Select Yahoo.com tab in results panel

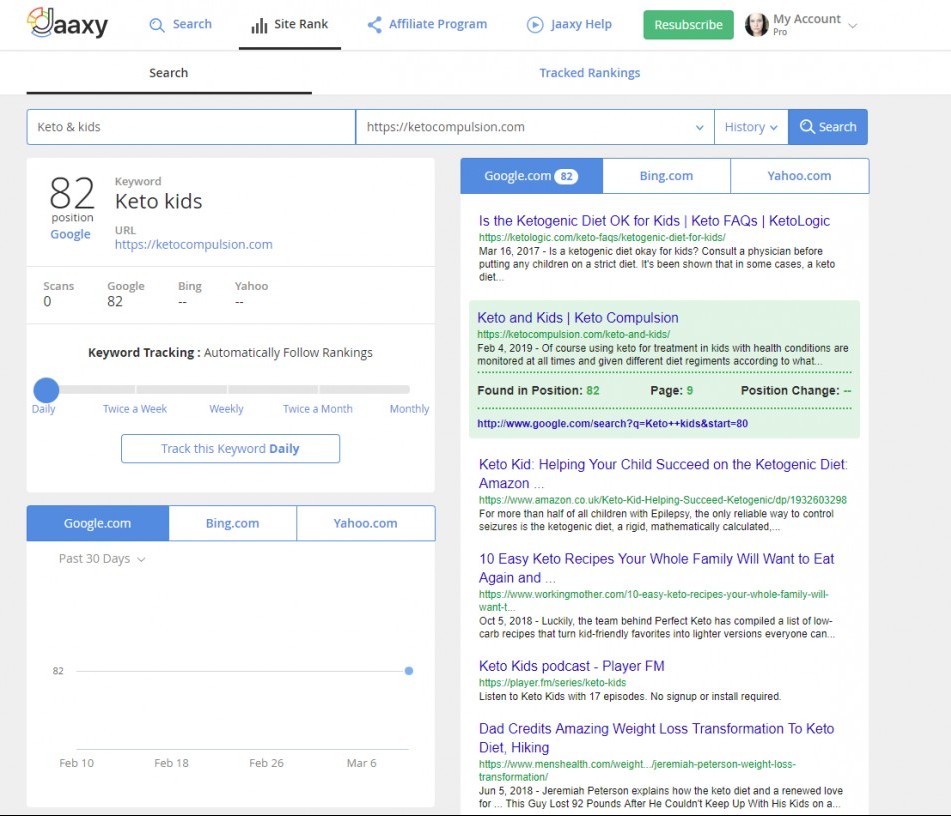[799, 176]
